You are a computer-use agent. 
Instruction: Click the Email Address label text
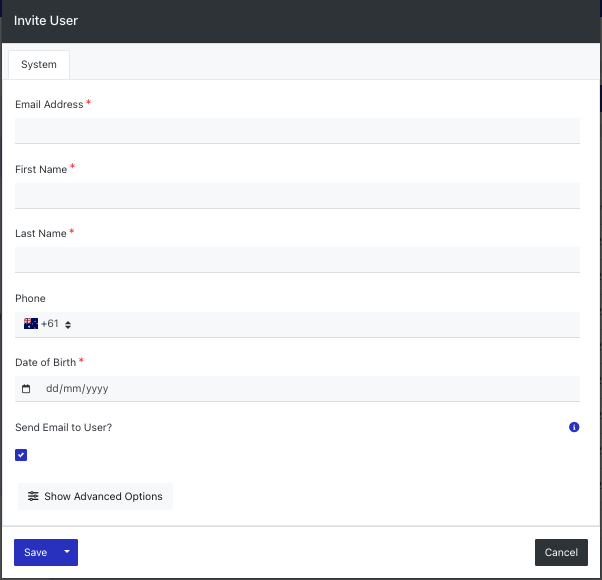click(x=49, y=104)
